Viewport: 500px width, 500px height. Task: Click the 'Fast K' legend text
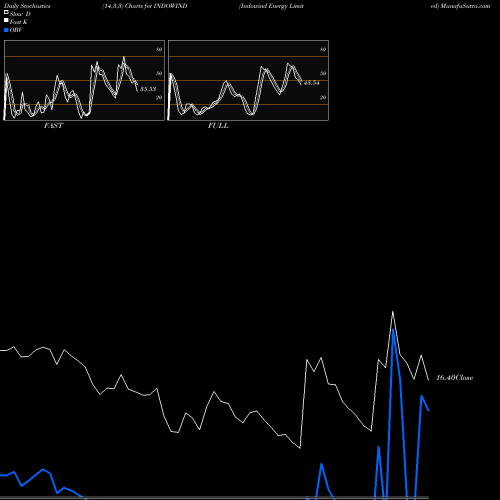(19, 22)
